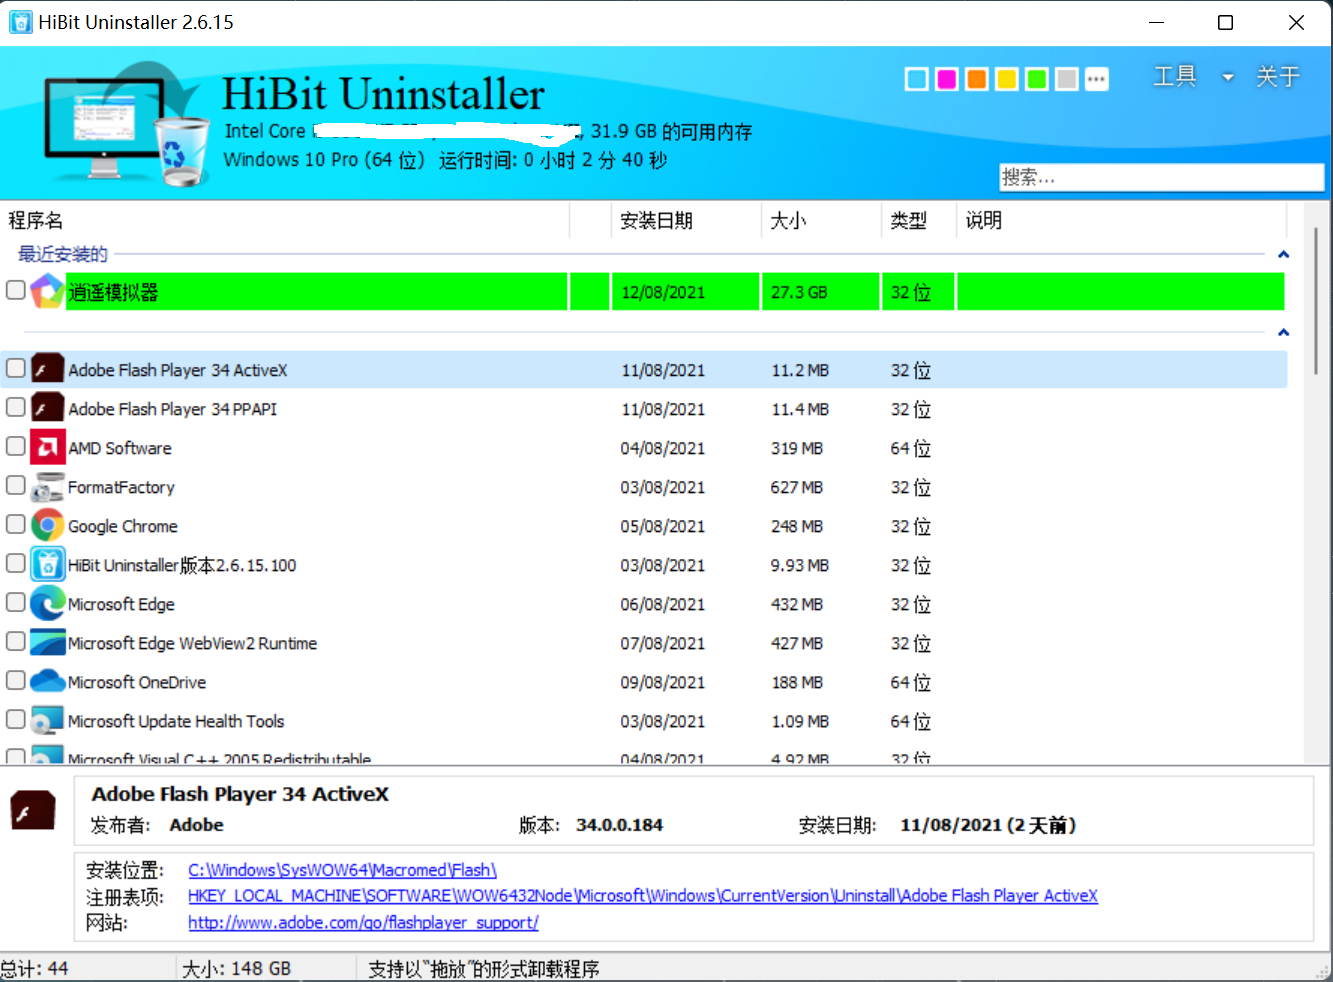This screenshot has height=982, width=1333.
Task: Choose the orange theme swatch
Action: [976, 79]
